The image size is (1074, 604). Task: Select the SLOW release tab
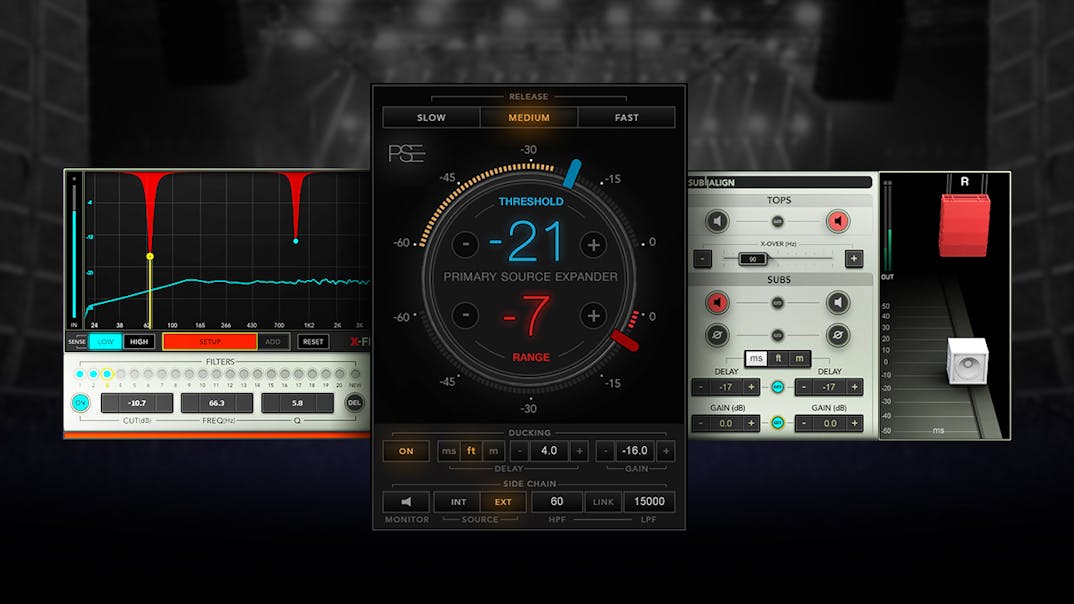(x=431, y=117)
